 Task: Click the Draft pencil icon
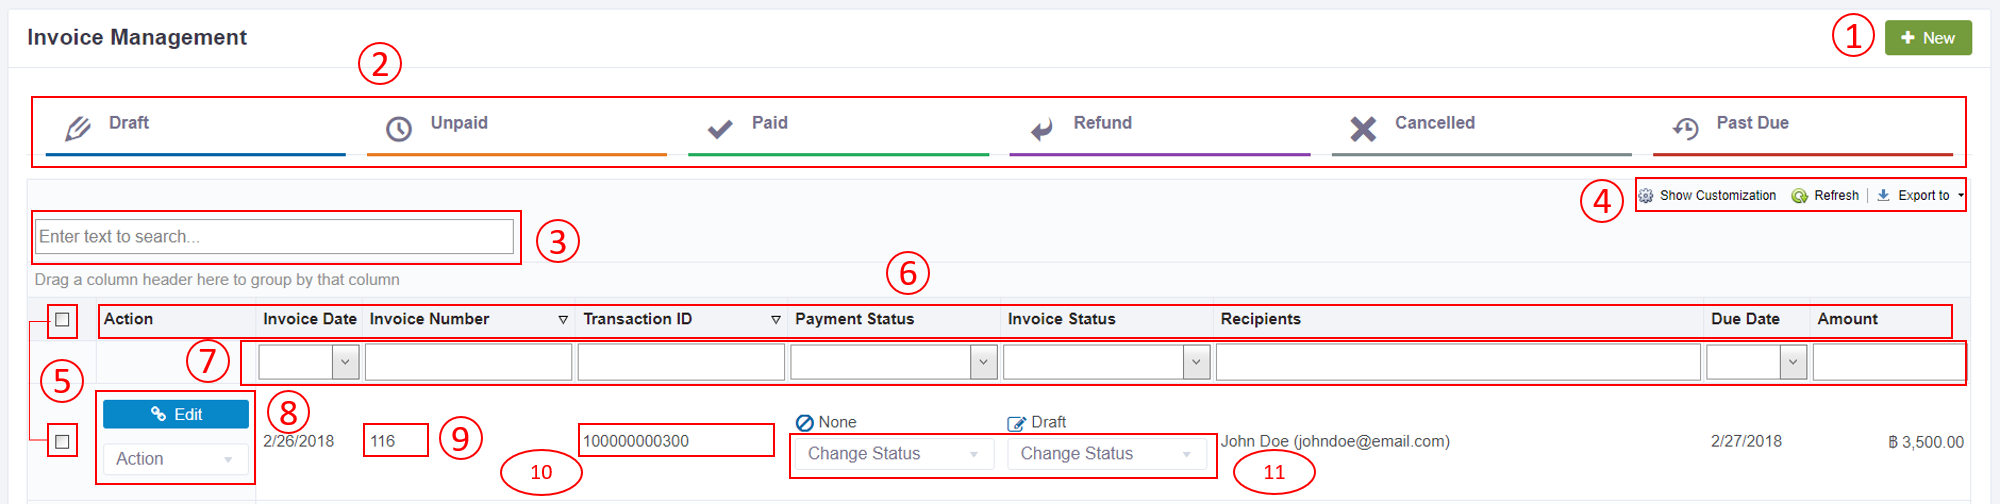[78, 128]
